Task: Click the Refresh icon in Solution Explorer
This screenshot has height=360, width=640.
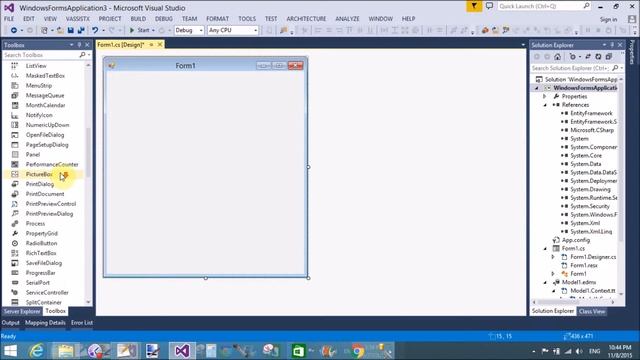Action: tap(598, 57)
